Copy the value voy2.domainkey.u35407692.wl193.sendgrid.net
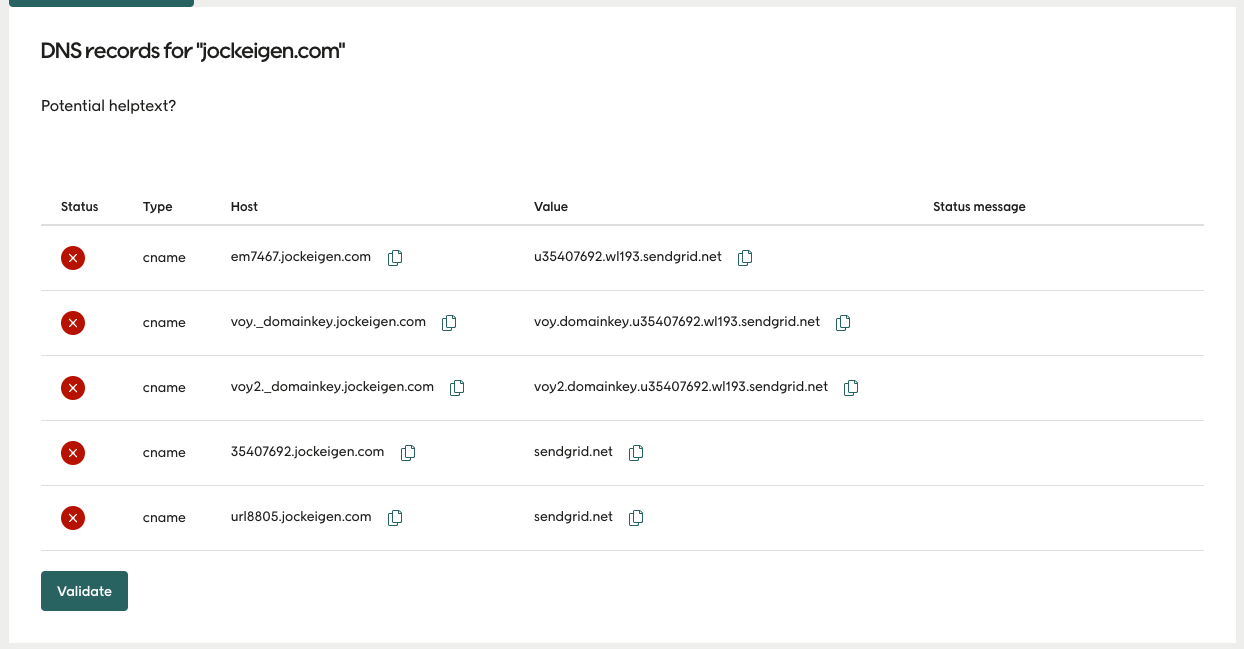 [x=850, y=387]
